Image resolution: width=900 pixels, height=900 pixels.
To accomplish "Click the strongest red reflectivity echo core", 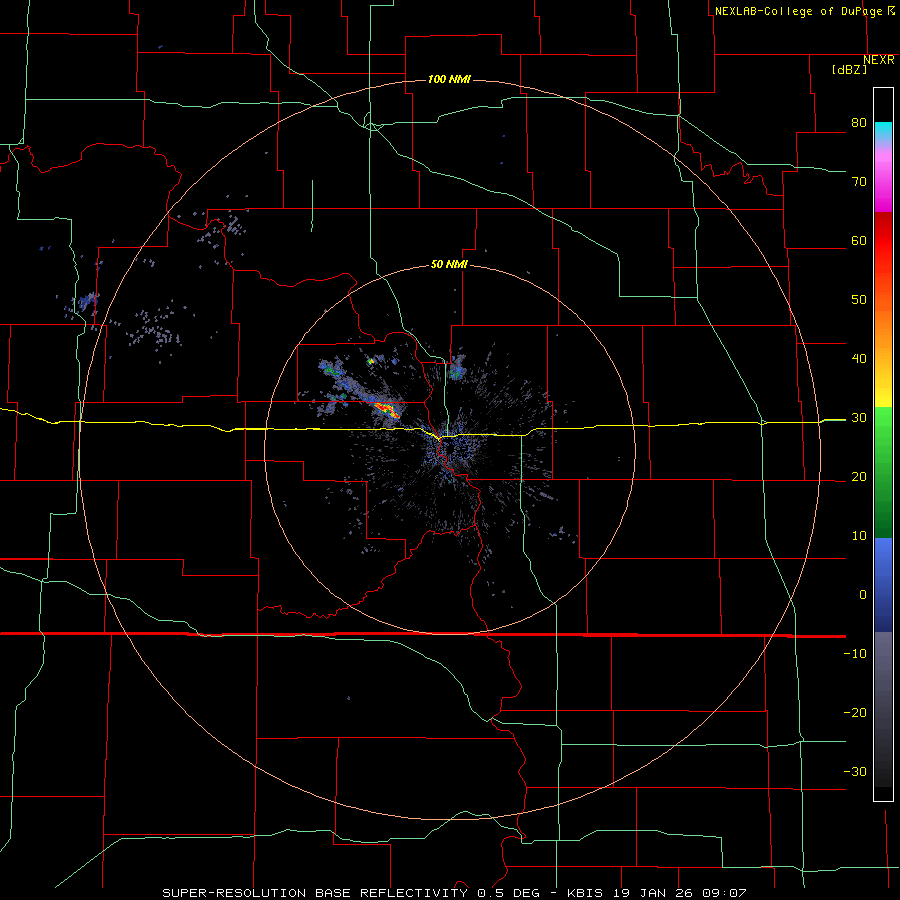I will (386, 409).
